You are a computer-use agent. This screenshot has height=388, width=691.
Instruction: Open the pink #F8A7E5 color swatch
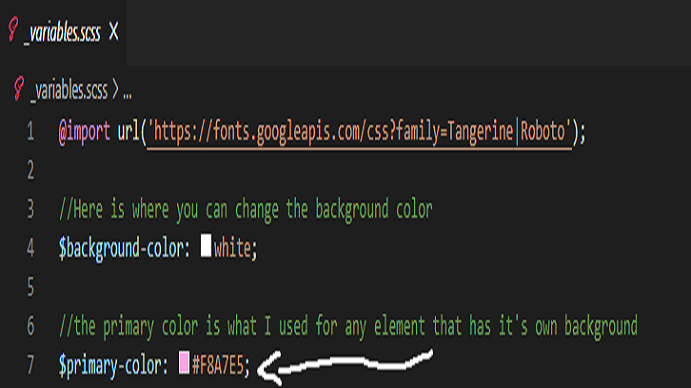coord(184,362)
